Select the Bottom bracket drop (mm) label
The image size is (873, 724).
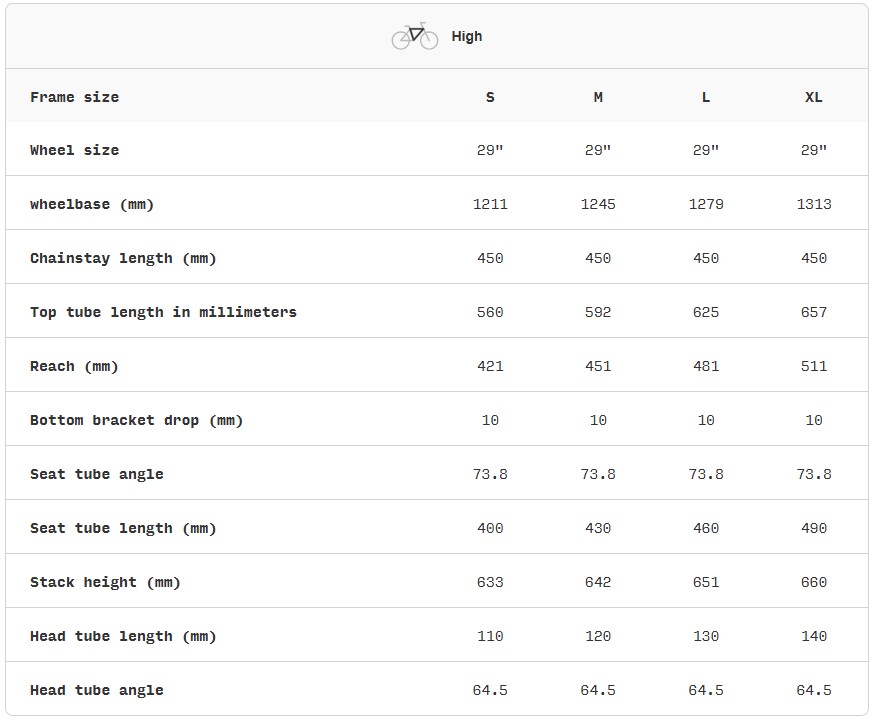(136, 420)
